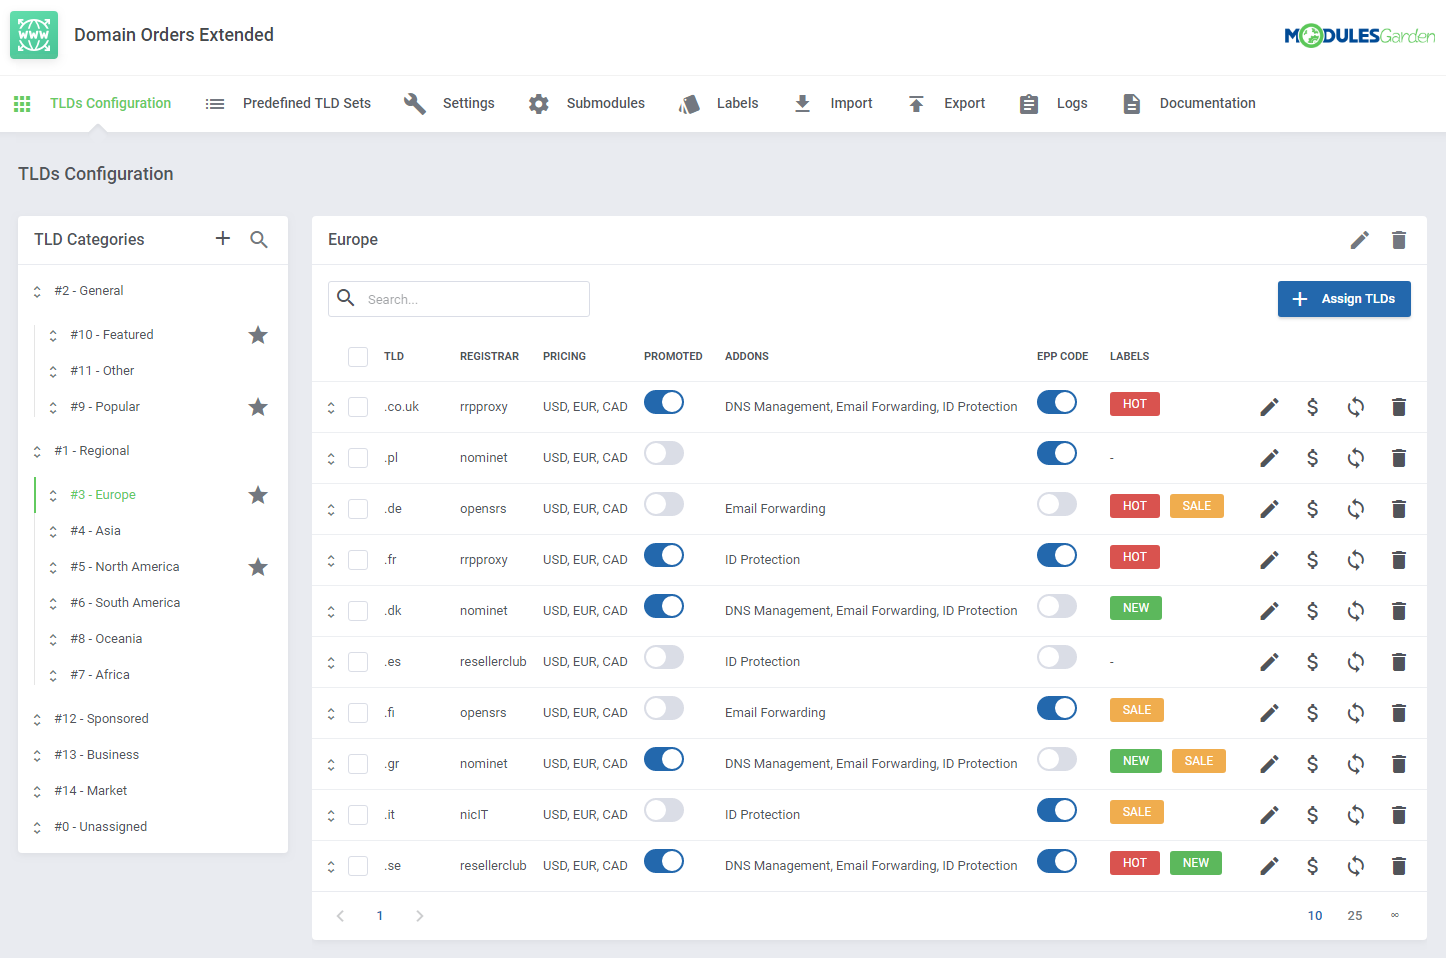Turn off EPP Code toggle for .co.uk
This screenshot has height=958, width=1446.
[1056, 403]
